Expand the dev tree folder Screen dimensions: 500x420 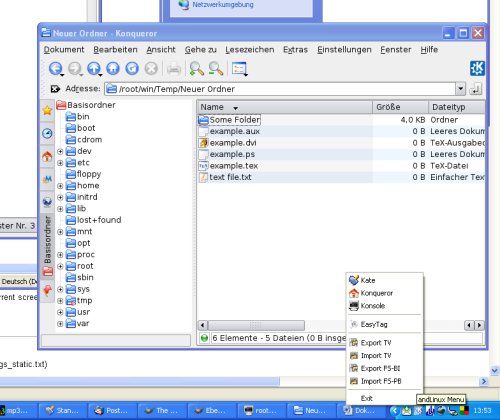tap(60, 151)
